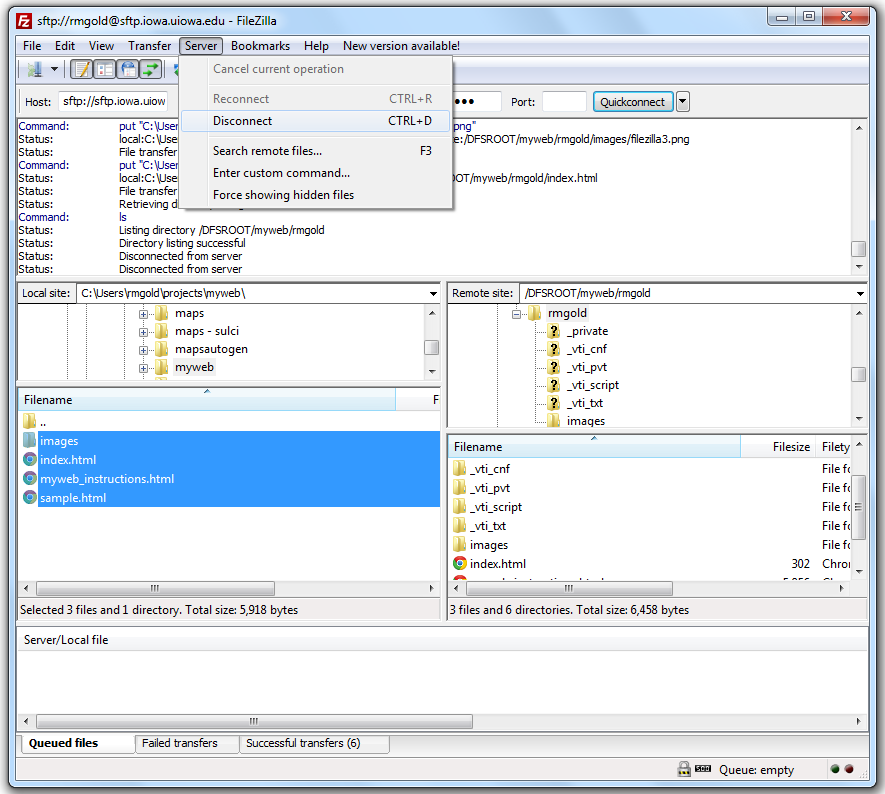Screen dimensions: 885x794
Task: Open the File menu
Action: click(x=32, y=46)
